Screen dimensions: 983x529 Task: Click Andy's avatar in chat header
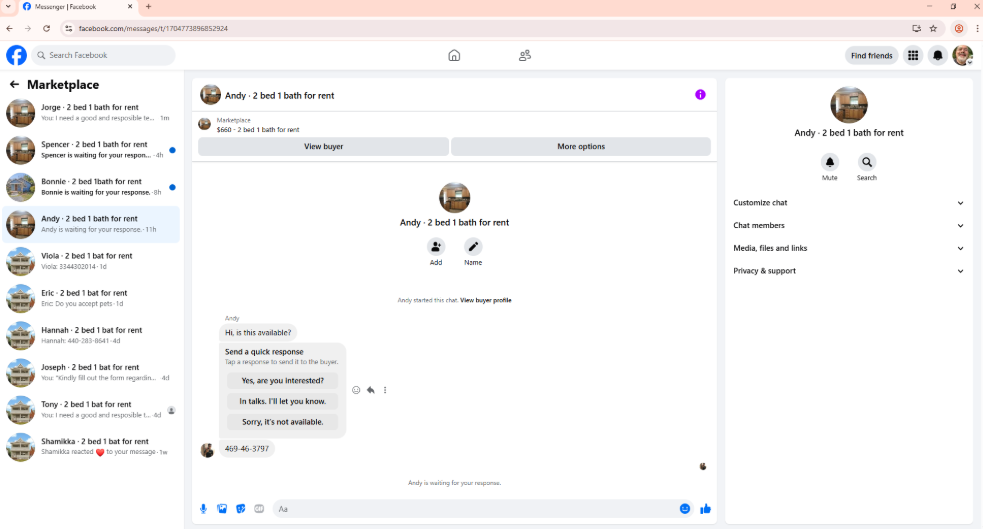tap(210, 95)
